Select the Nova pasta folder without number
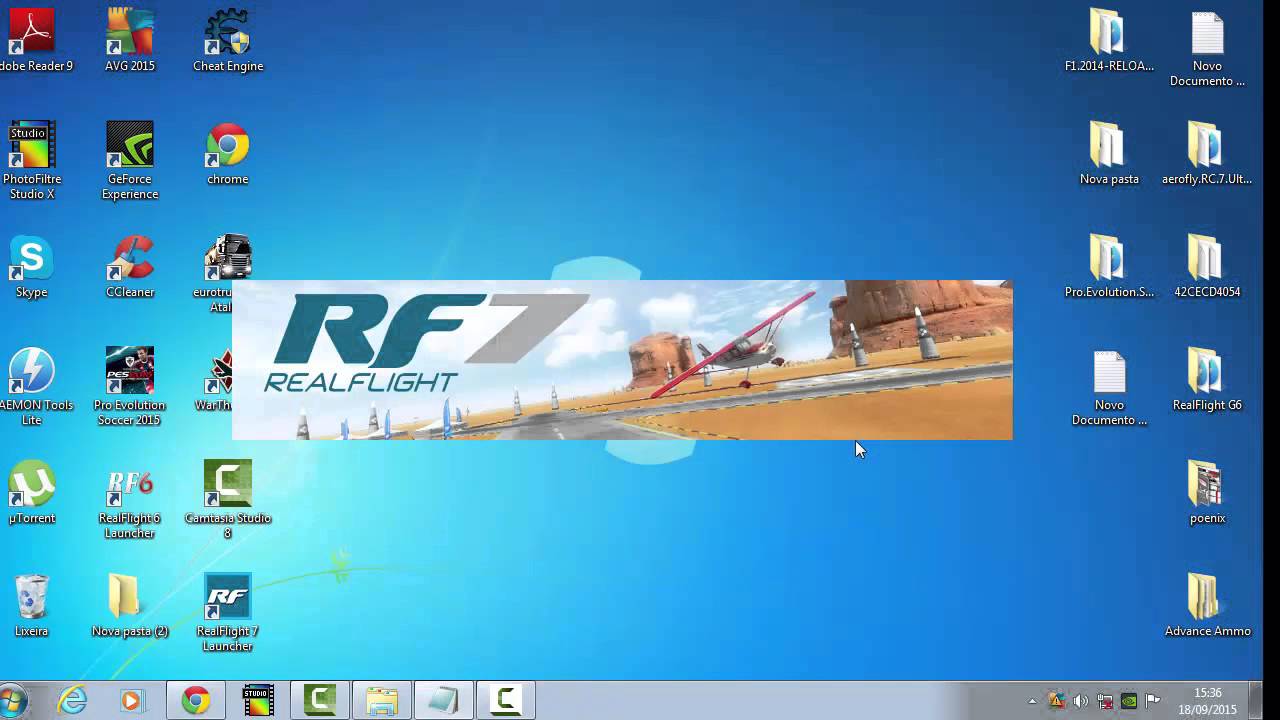 (1109, 155)
